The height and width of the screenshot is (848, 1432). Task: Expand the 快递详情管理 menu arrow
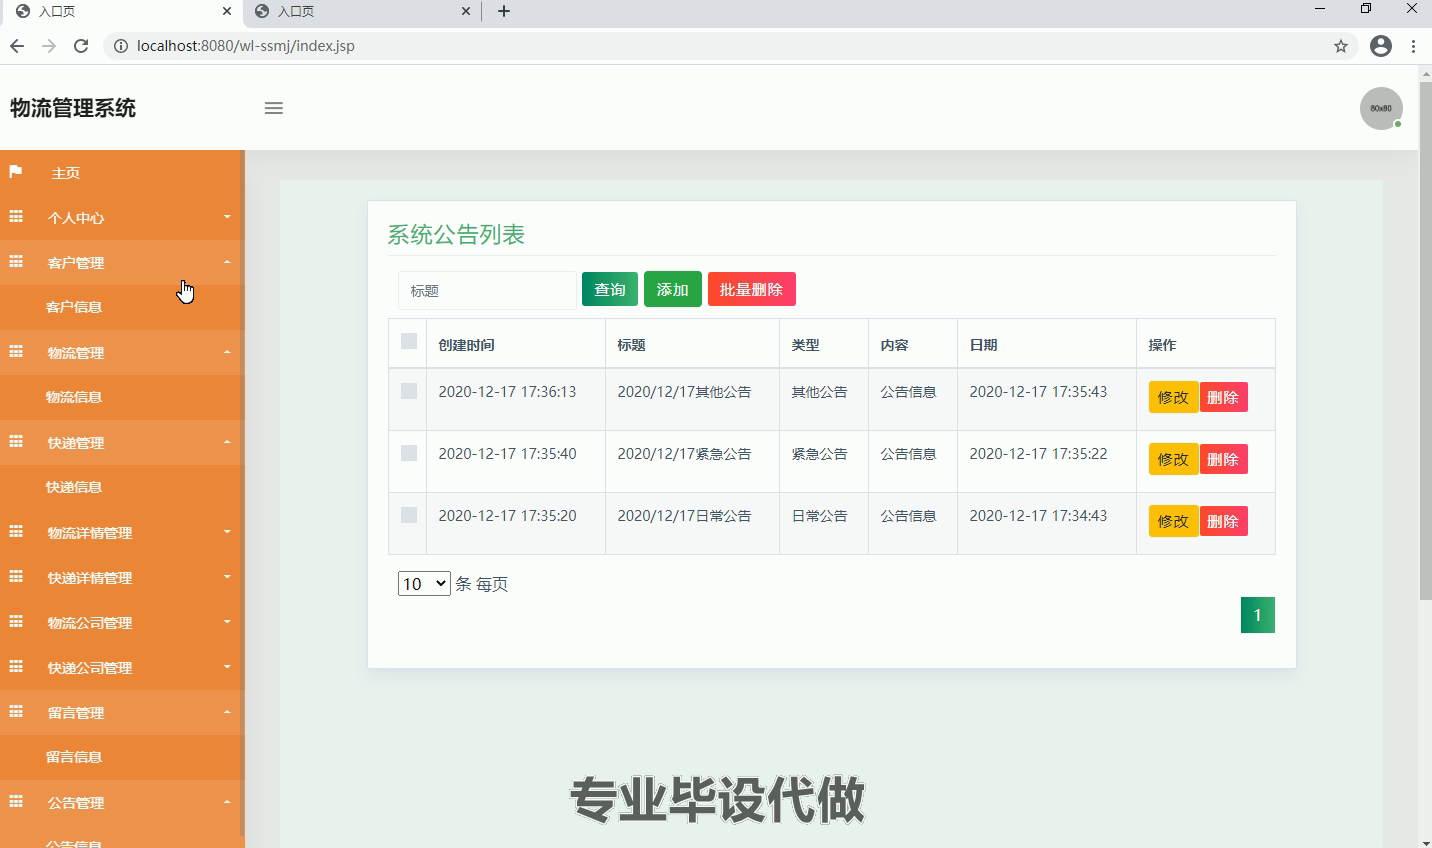coord(227,577)
